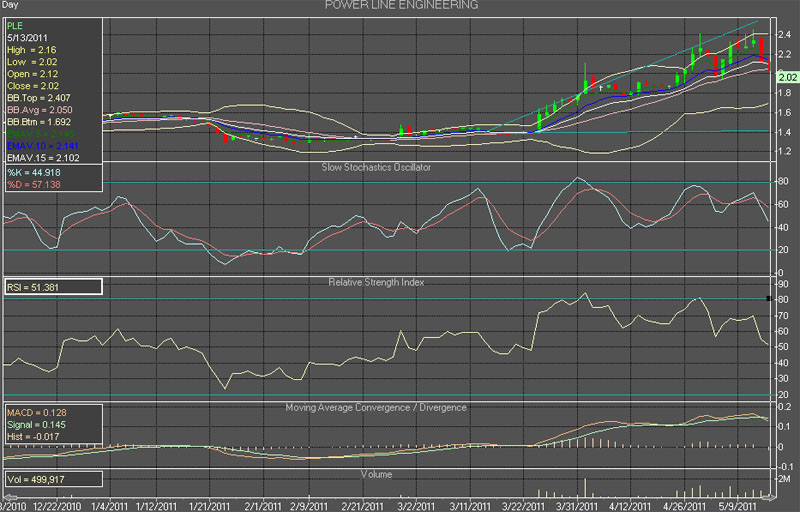Click the left scroll arrow on the date axis

click(9, 497)
